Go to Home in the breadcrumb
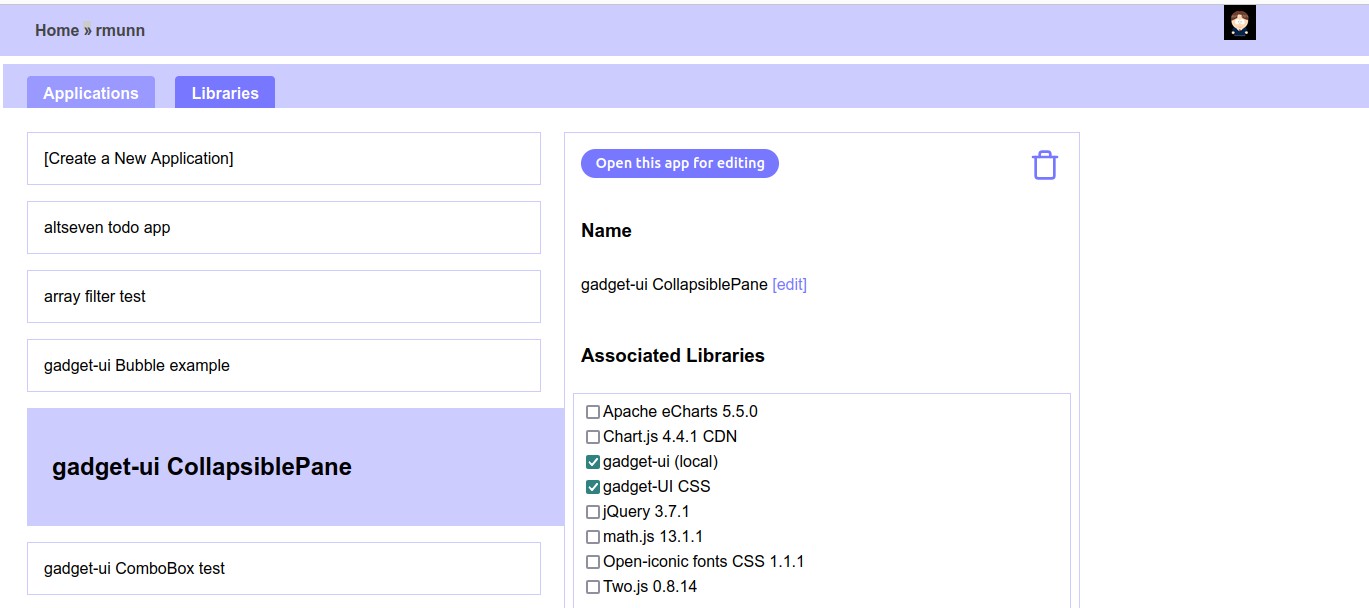The width and height of the screenshot is (1369, 608). 57,30
